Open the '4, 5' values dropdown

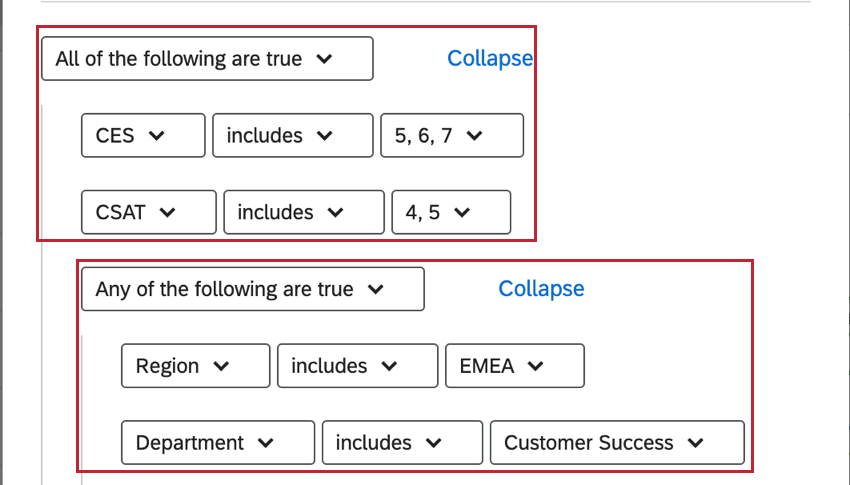(450, 212)
